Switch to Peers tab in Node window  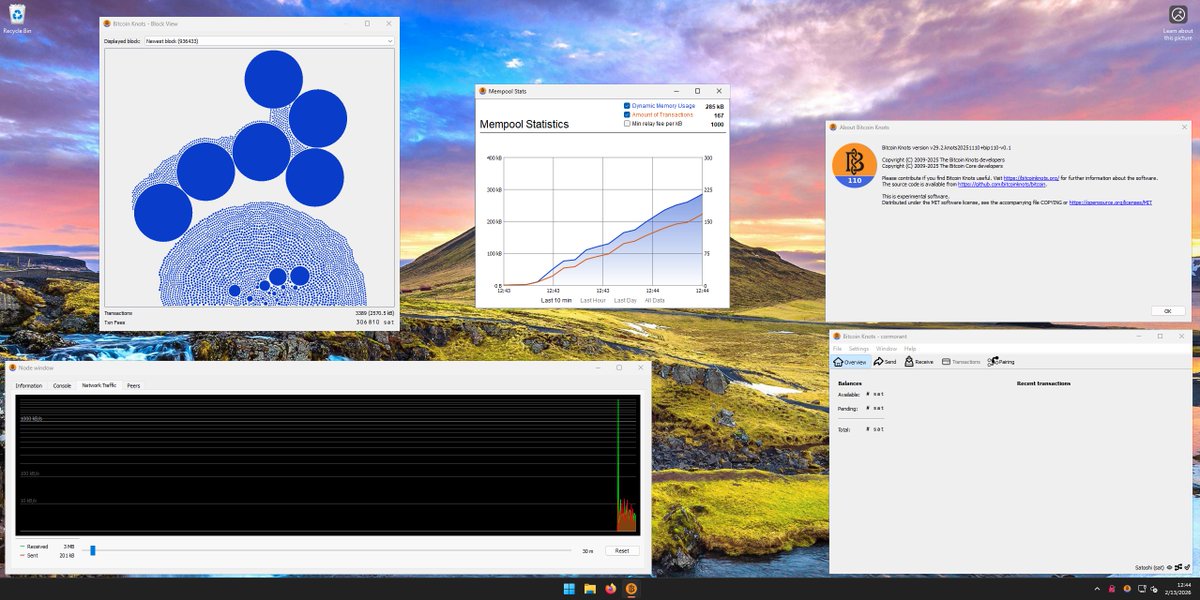[x=133, y=385]
